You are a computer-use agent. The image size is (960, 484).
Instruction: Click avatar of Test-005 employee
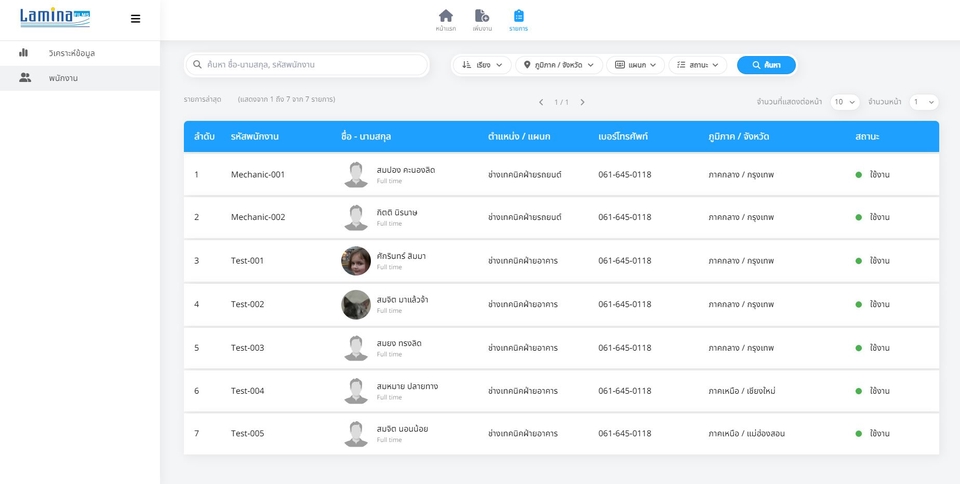click(x=356, y=433)
